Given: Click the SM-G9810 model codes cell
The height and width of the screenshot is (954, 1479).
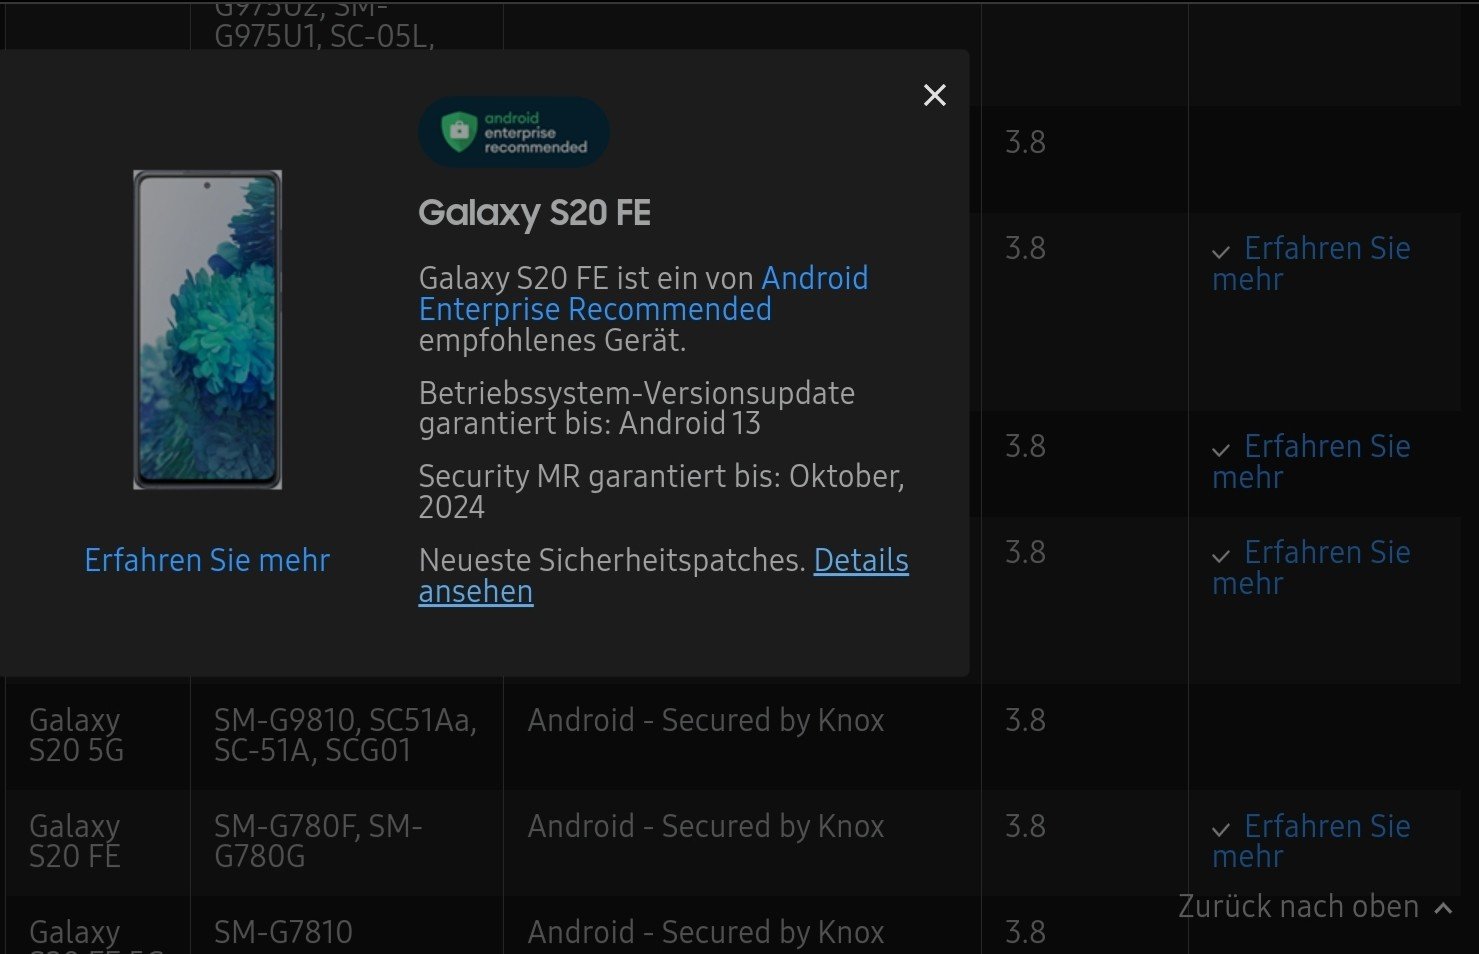Looking at the screenshot, I should pos(345,735).
